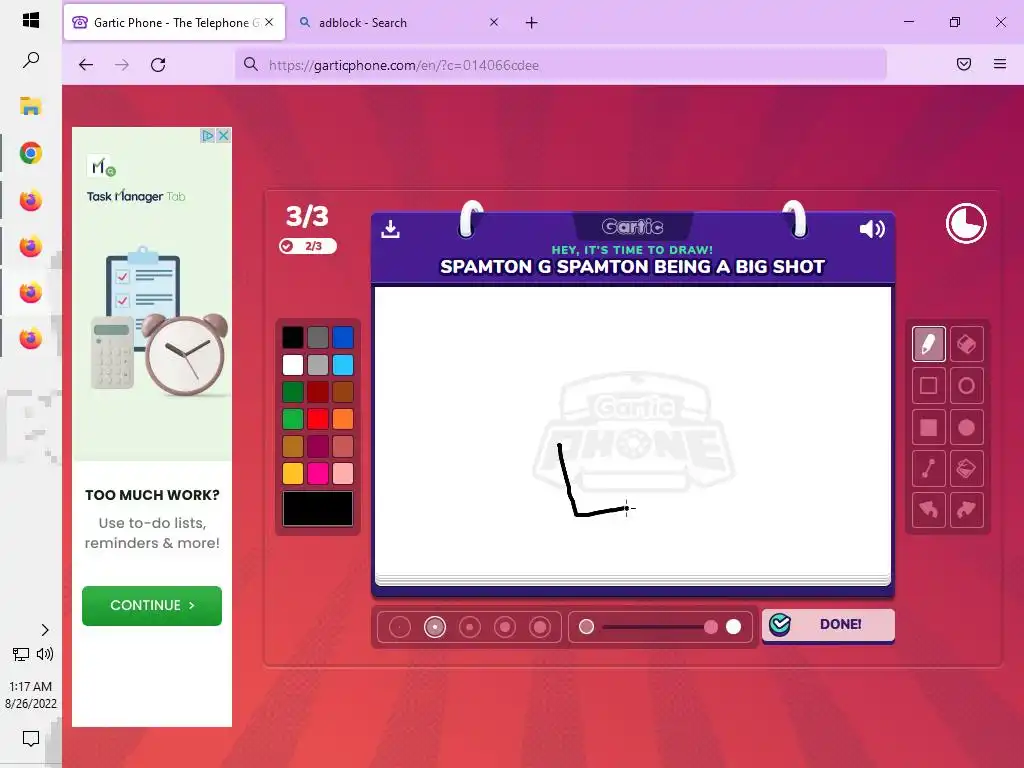Choose the smallest brush size
This screenshot has width=1024, height=768.
pyautogui.click(x=400, y=627)
